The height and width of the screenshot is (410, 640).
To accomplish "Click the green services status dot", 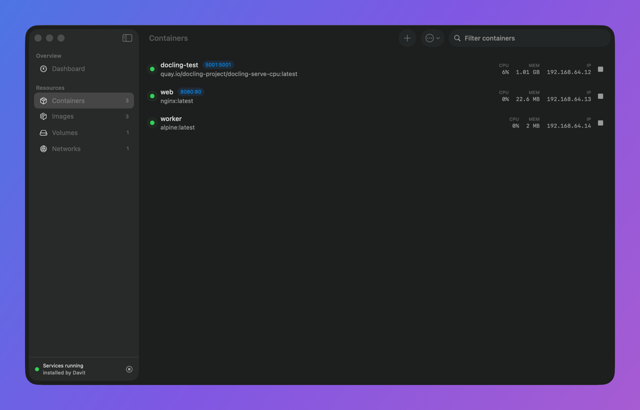I will (x=37, y=369).
